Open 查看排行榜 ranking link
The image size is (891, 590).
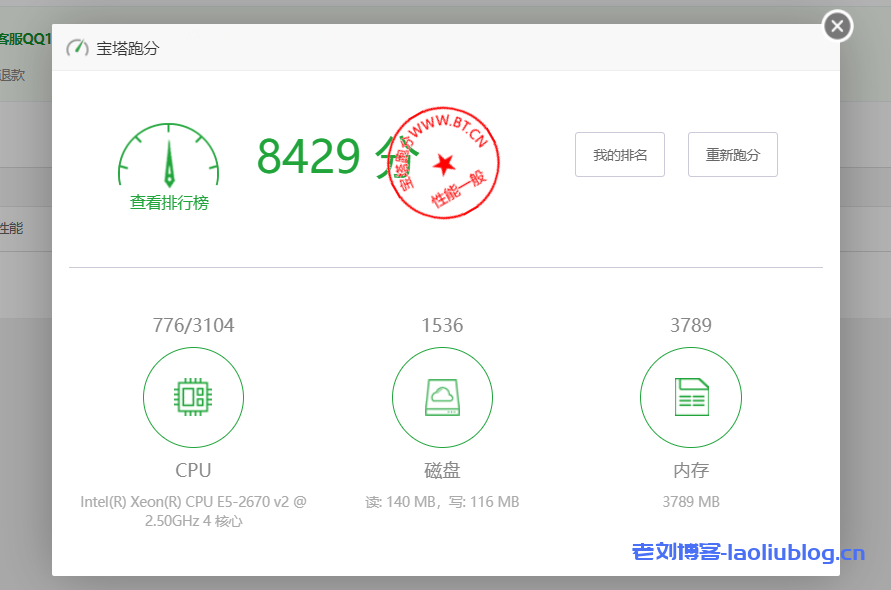(168, 201)
